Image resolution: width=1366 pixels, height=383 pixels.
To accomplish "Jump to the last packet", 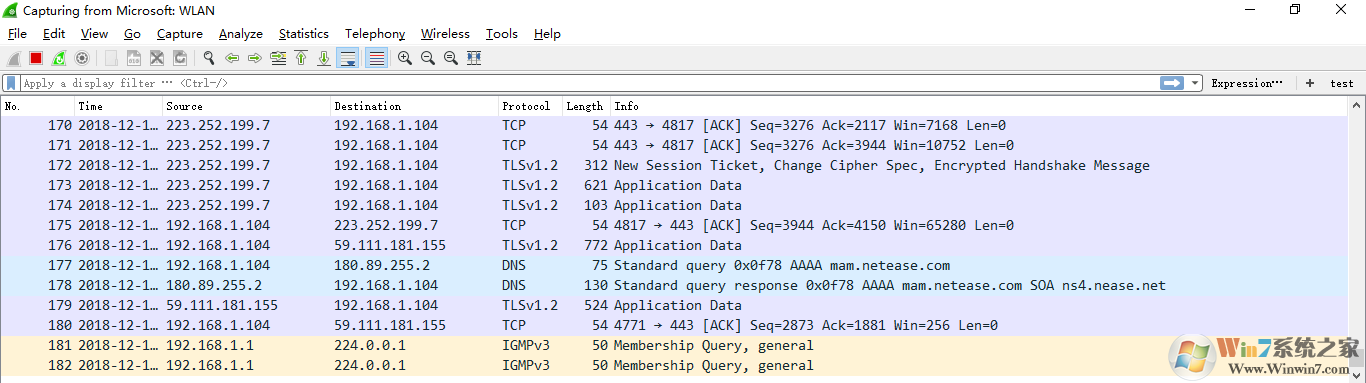I will [324, 58].
